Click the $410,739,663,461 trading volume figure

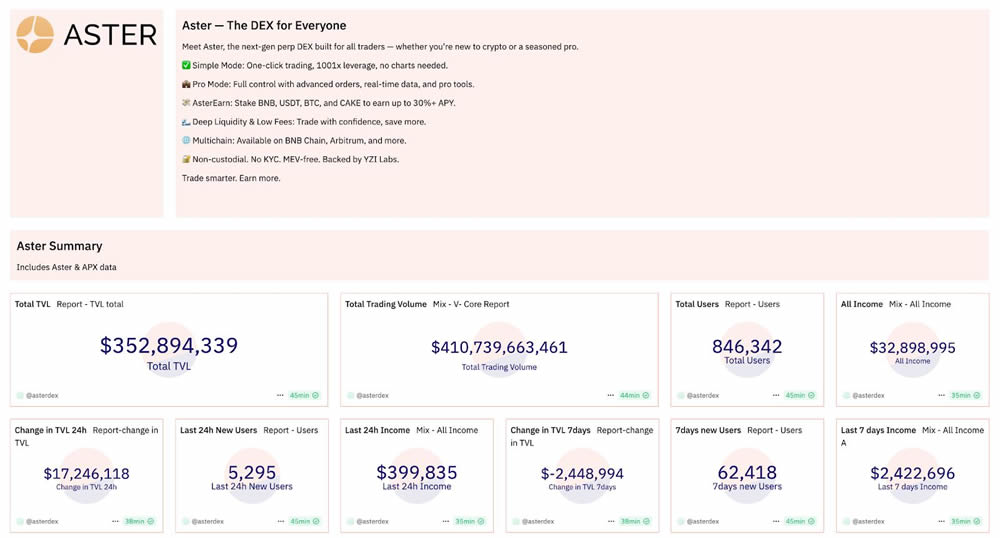pyautogui.click(x=499, y=348)
